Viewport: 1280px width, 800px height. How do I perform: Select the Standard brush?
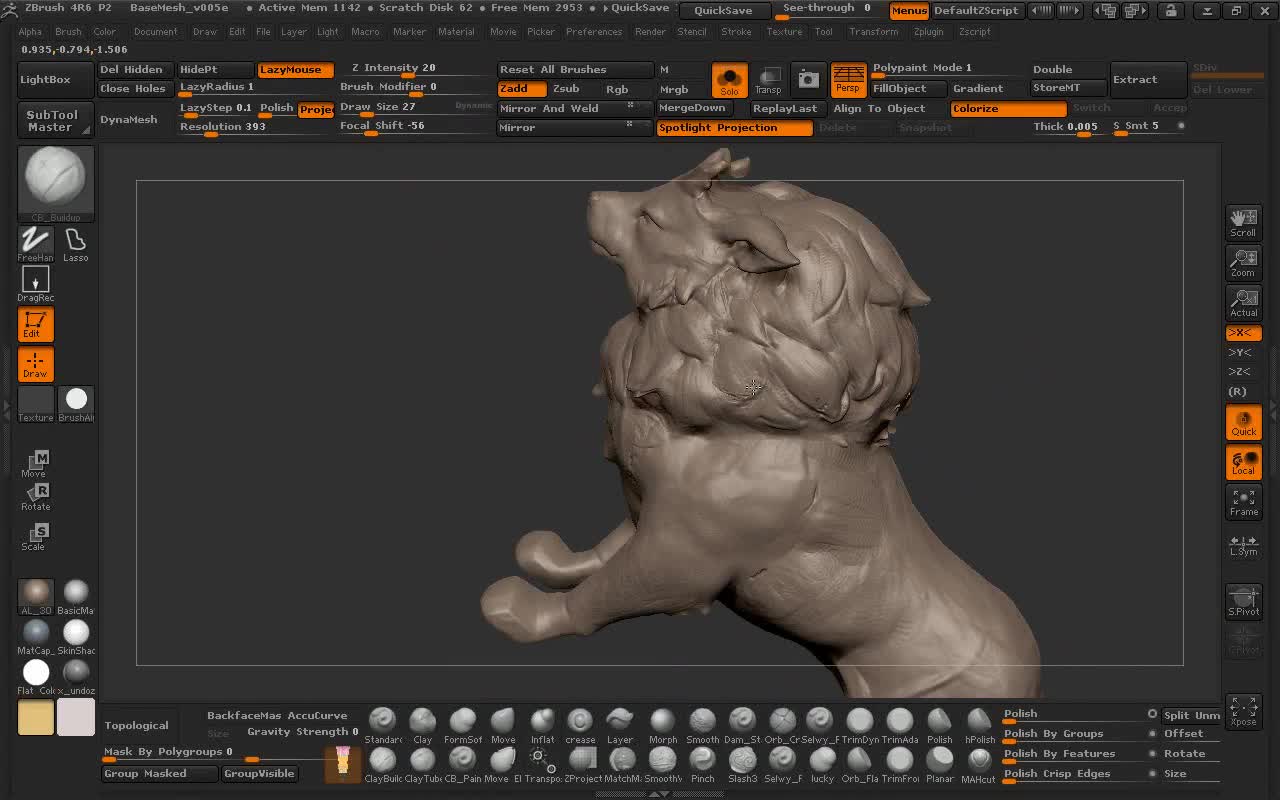pyautogui.click(x=383, y=726)
